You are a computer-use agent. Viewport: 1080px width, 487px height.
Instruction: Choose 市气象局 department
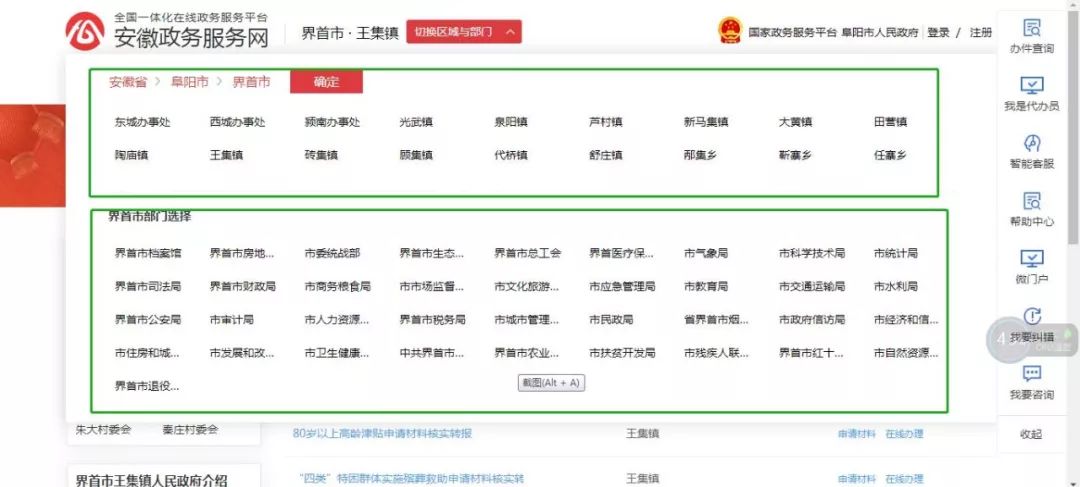tap(706, 253)
